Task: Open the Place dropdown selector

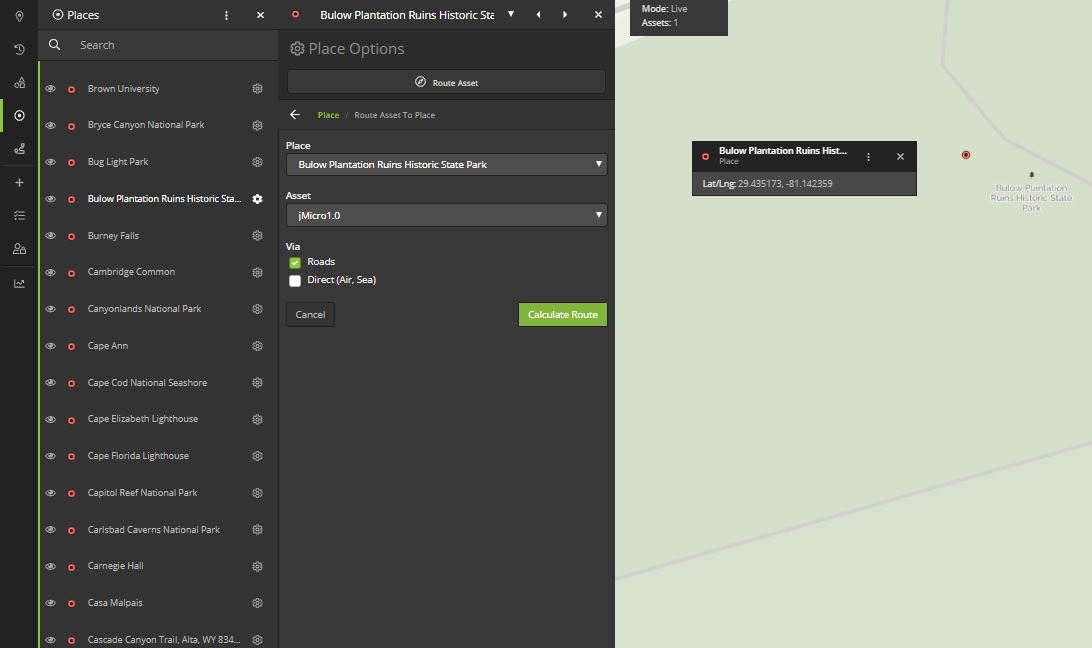Action: tap(446, 164)
